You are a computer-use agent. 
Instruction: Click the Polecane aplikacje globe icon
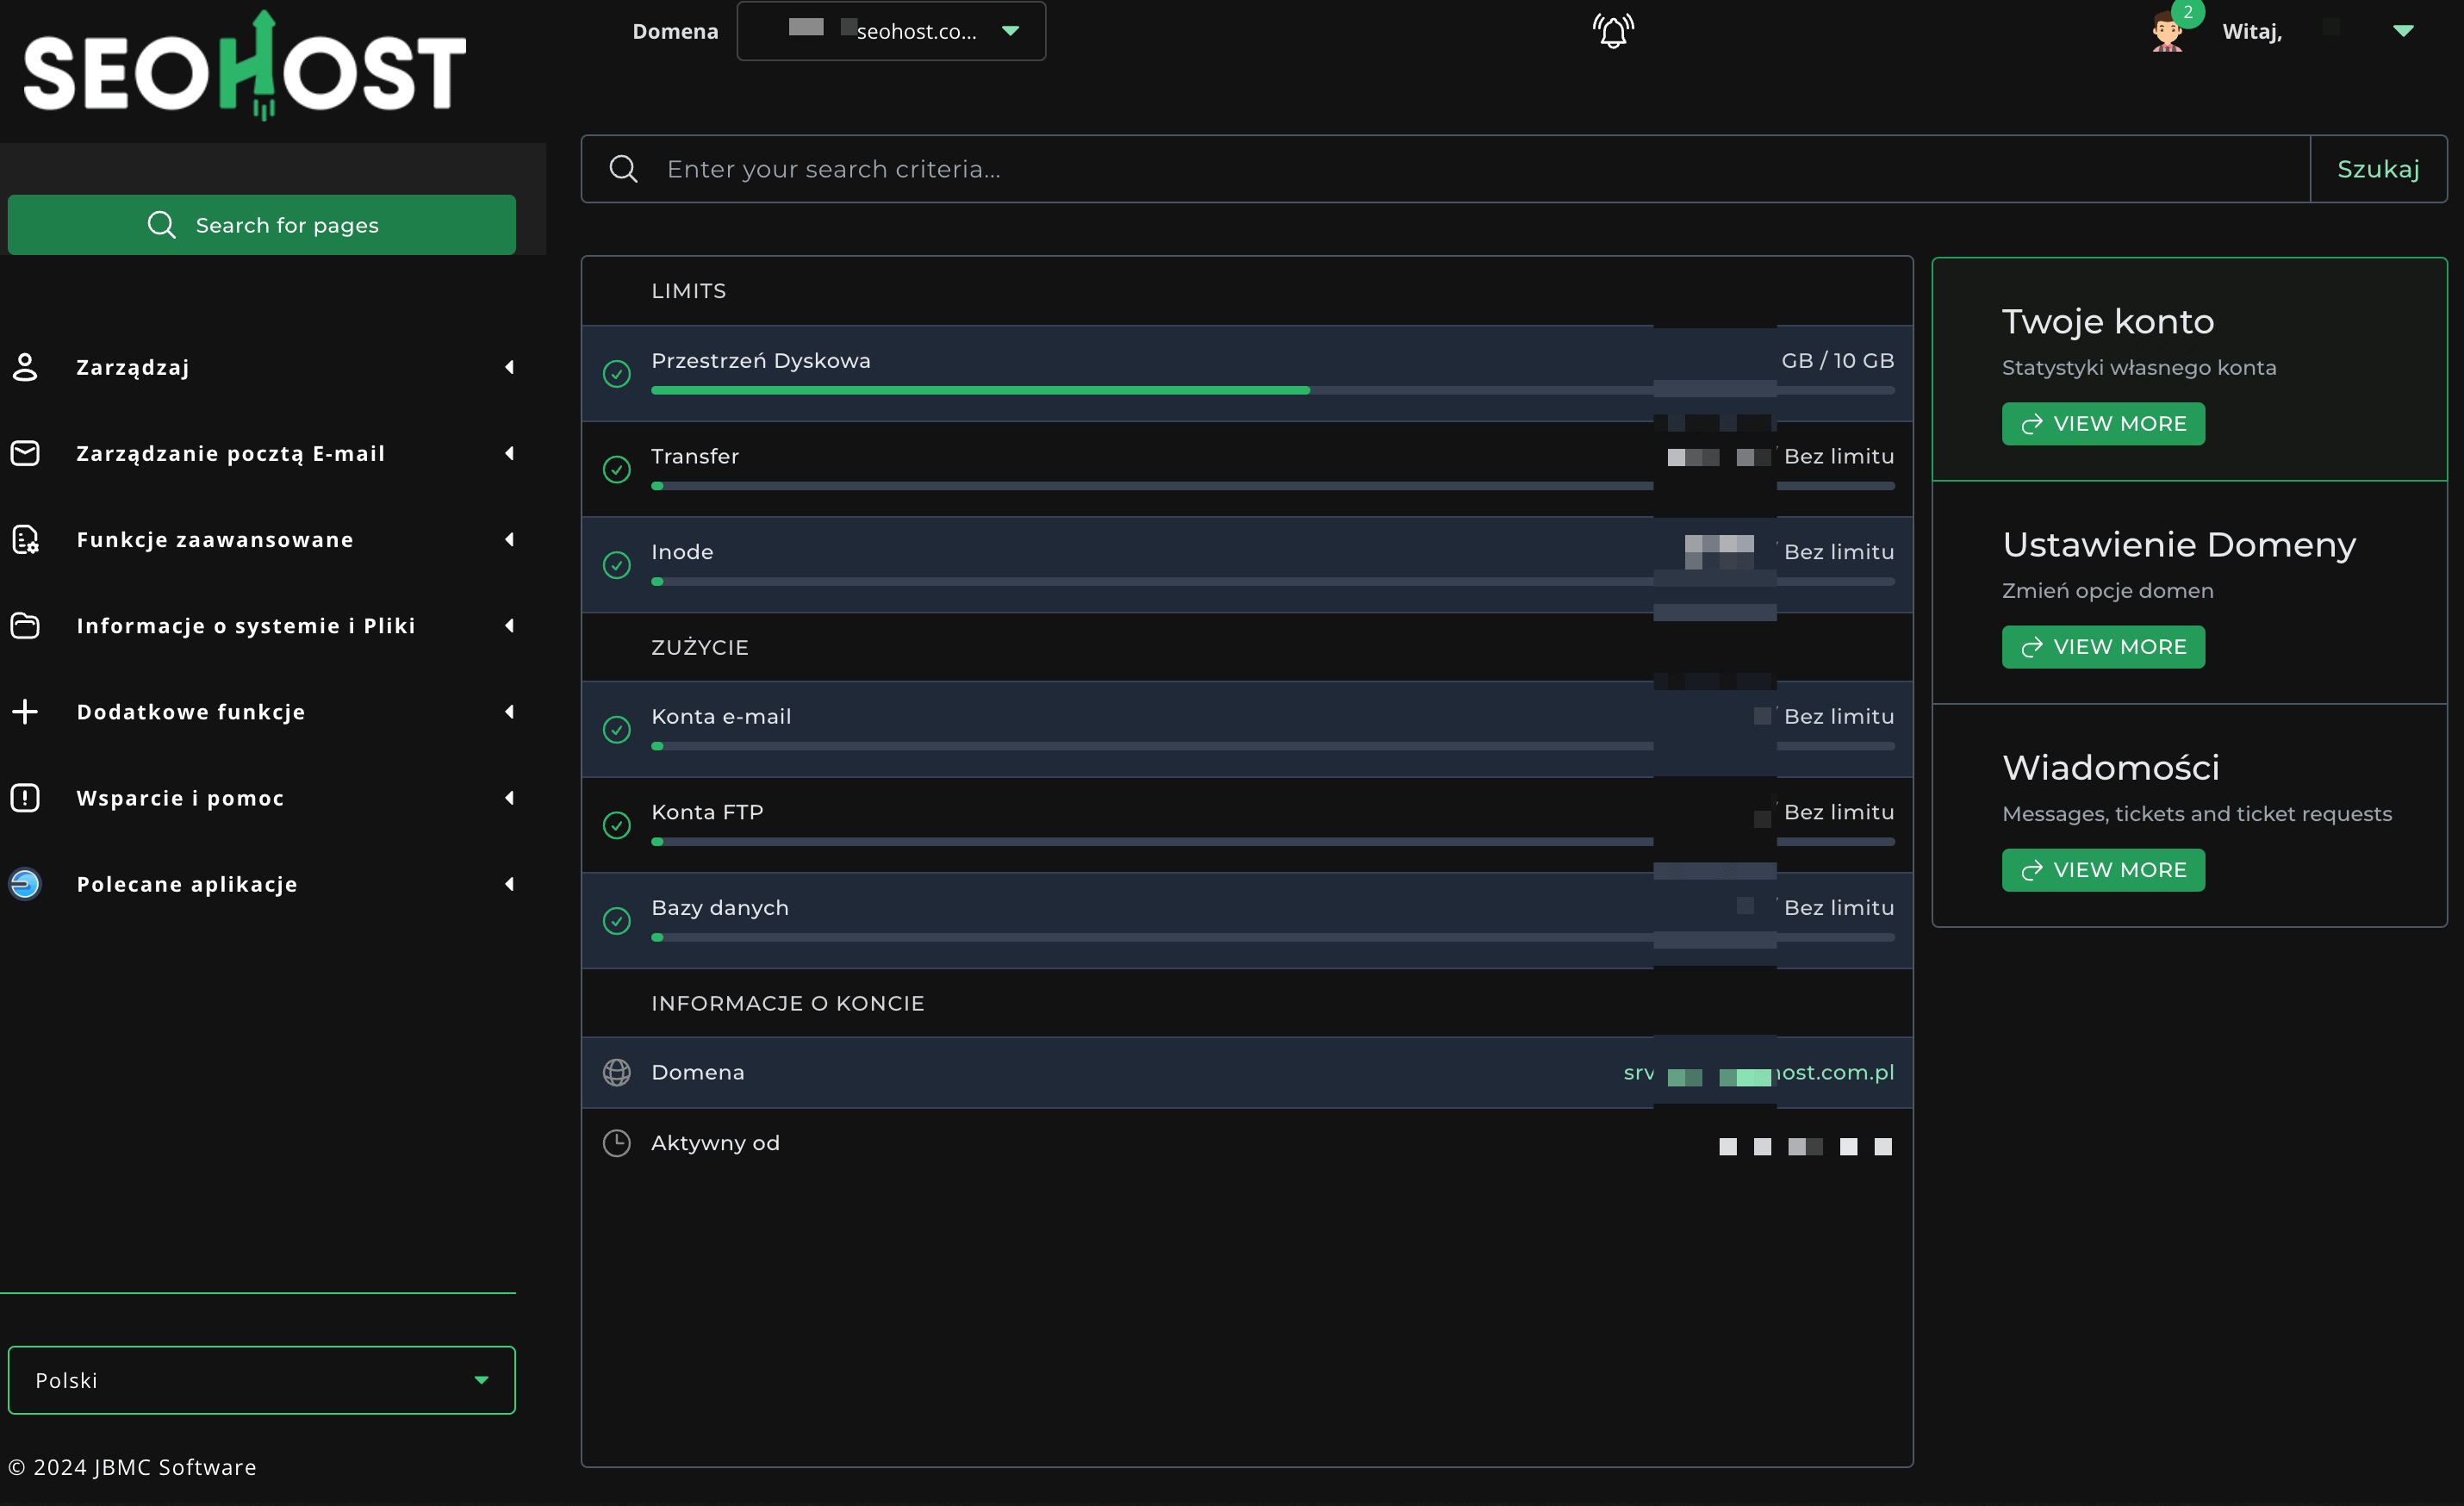(x=25, y=884)
